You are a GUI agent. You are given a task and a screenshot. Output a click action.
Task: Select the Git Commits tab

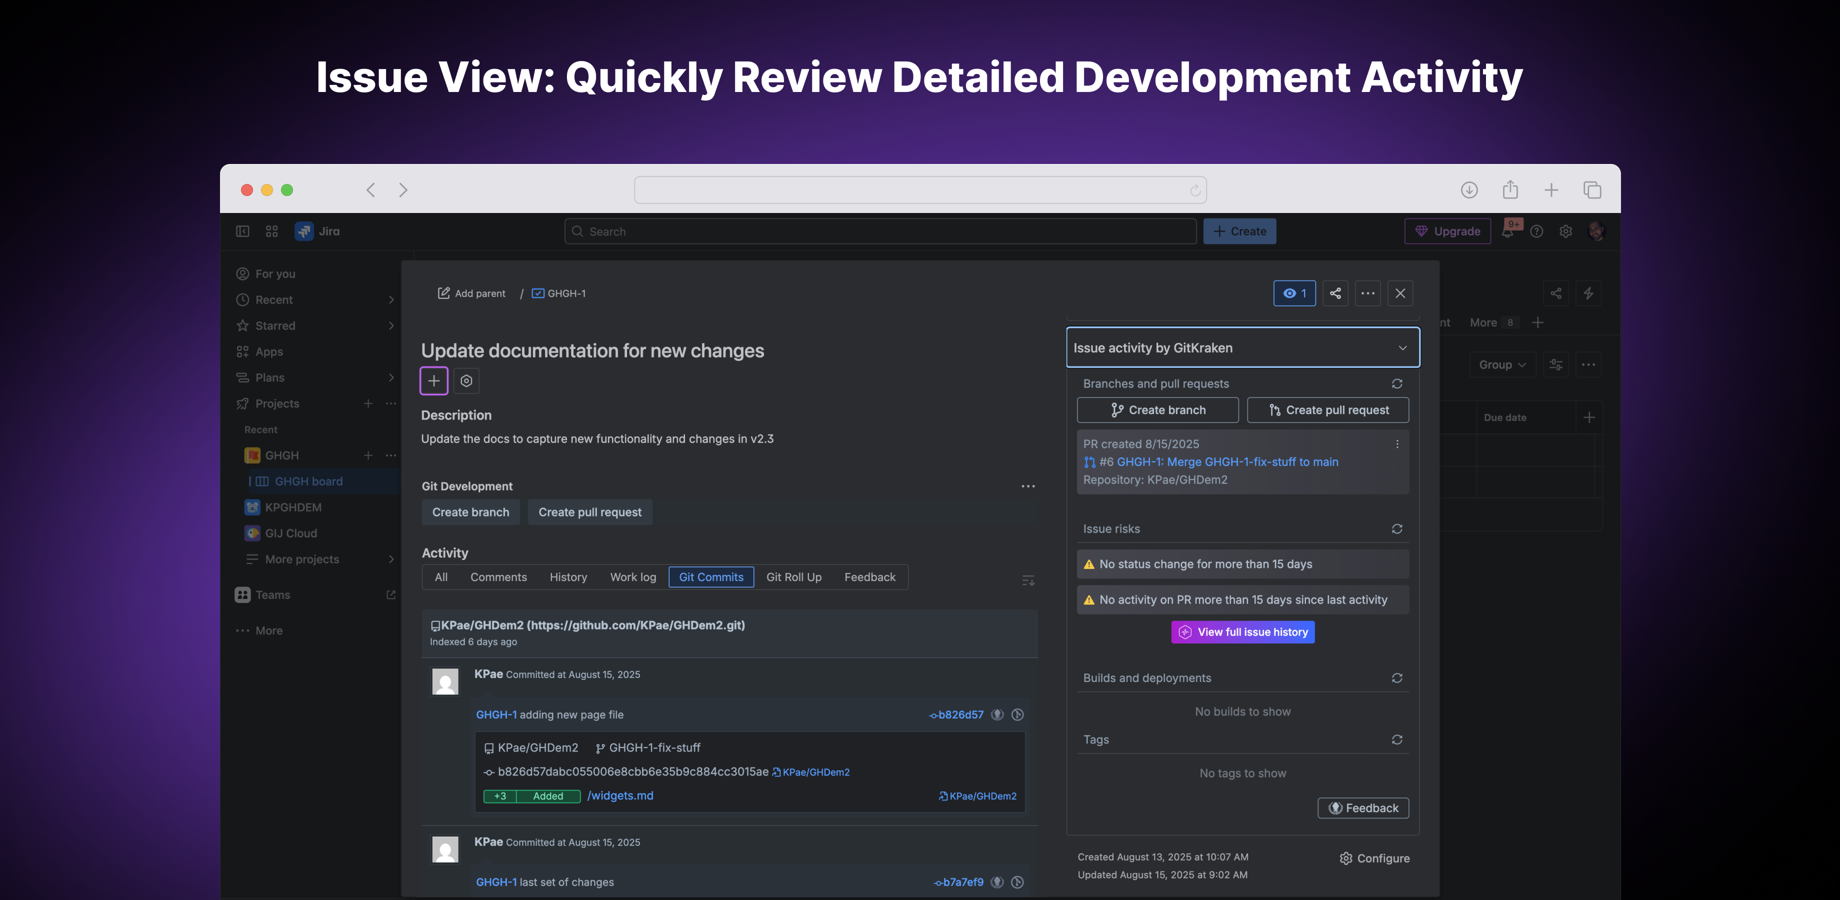click(711, 577)
